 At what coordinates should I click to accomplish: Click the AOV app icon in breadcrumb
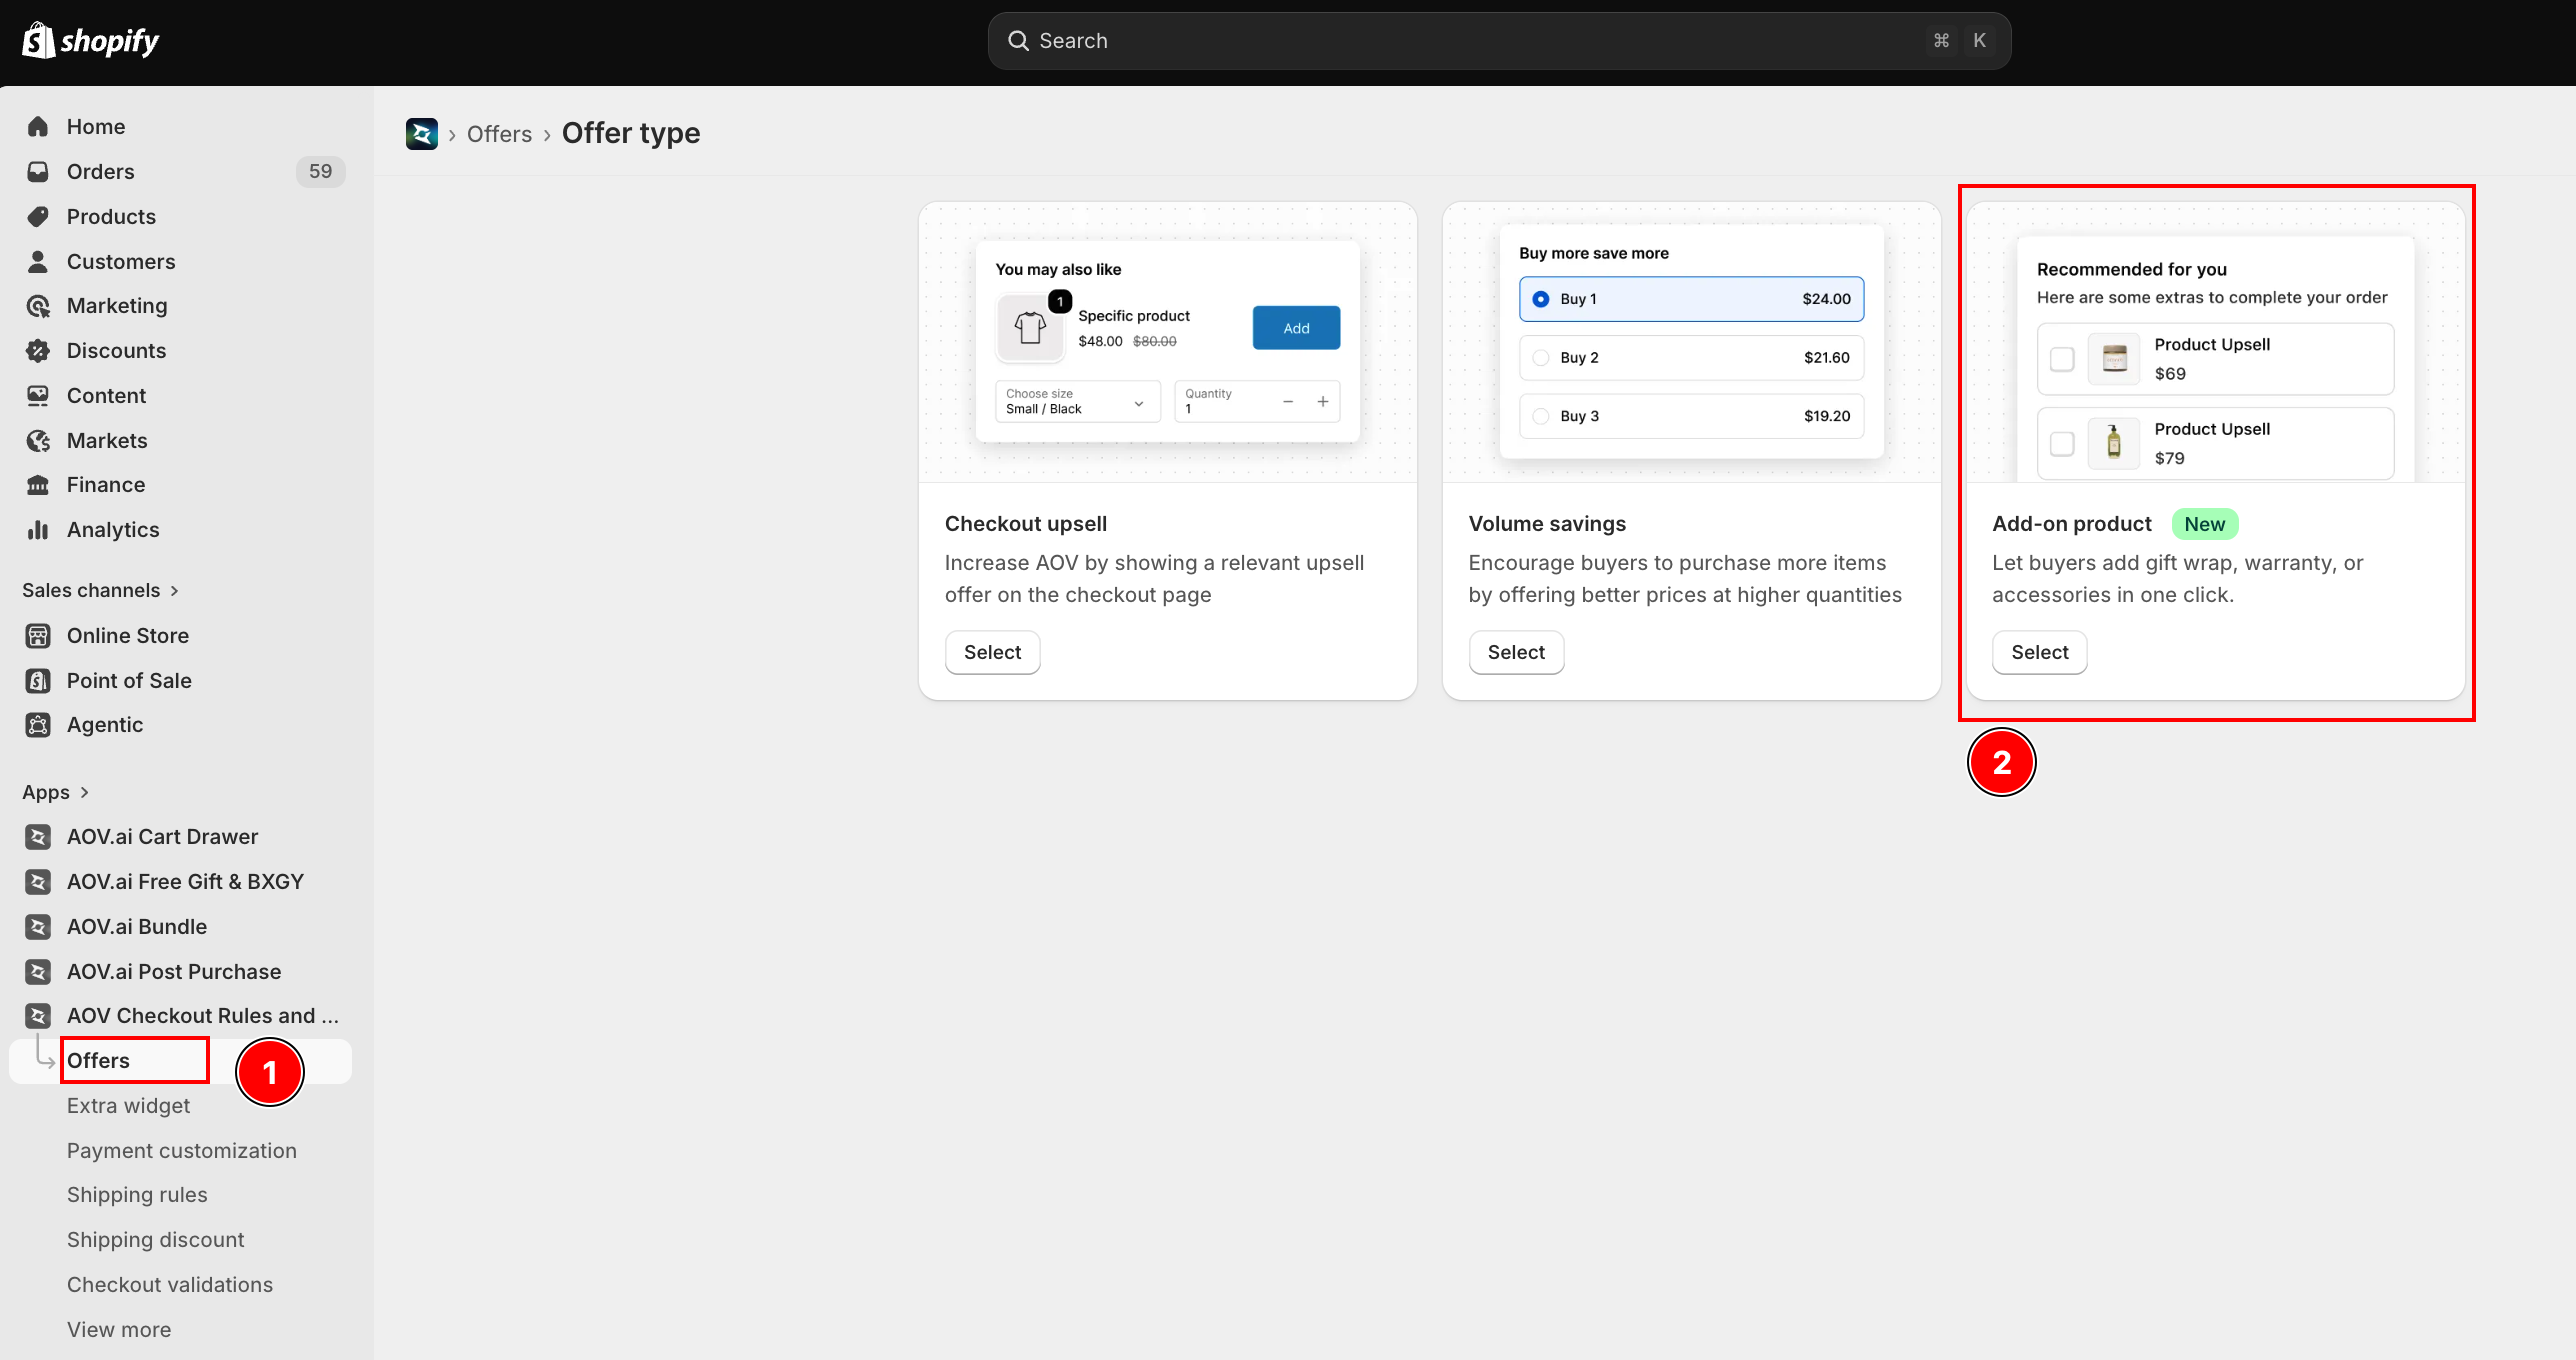(422, 133)
